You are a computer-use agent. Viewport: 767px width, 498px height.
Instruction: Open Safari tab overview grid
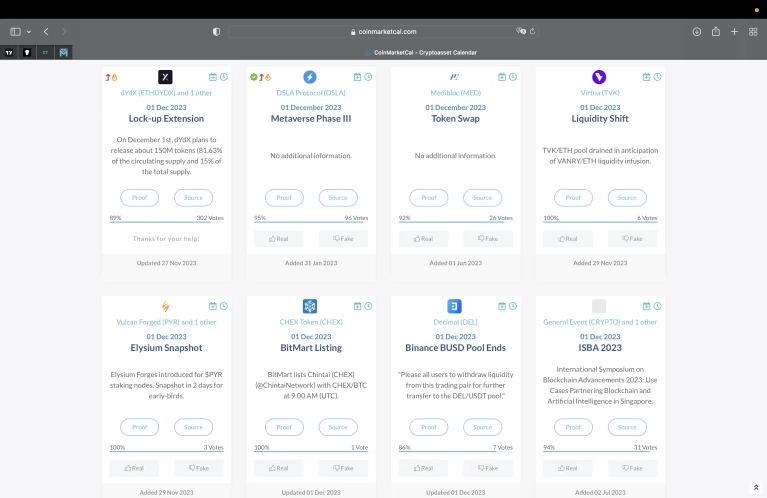click(x=752, y=32)
